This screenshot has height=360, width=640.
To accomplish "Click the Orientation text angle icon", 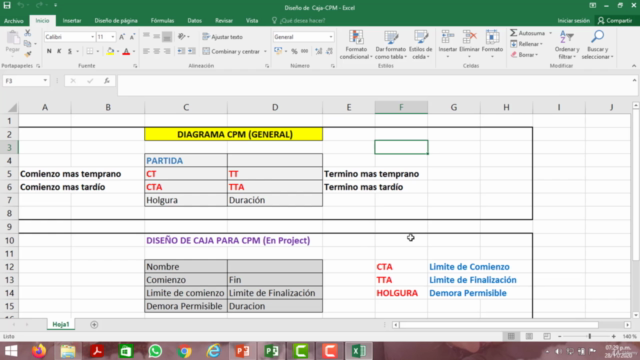I will (182, 37).
